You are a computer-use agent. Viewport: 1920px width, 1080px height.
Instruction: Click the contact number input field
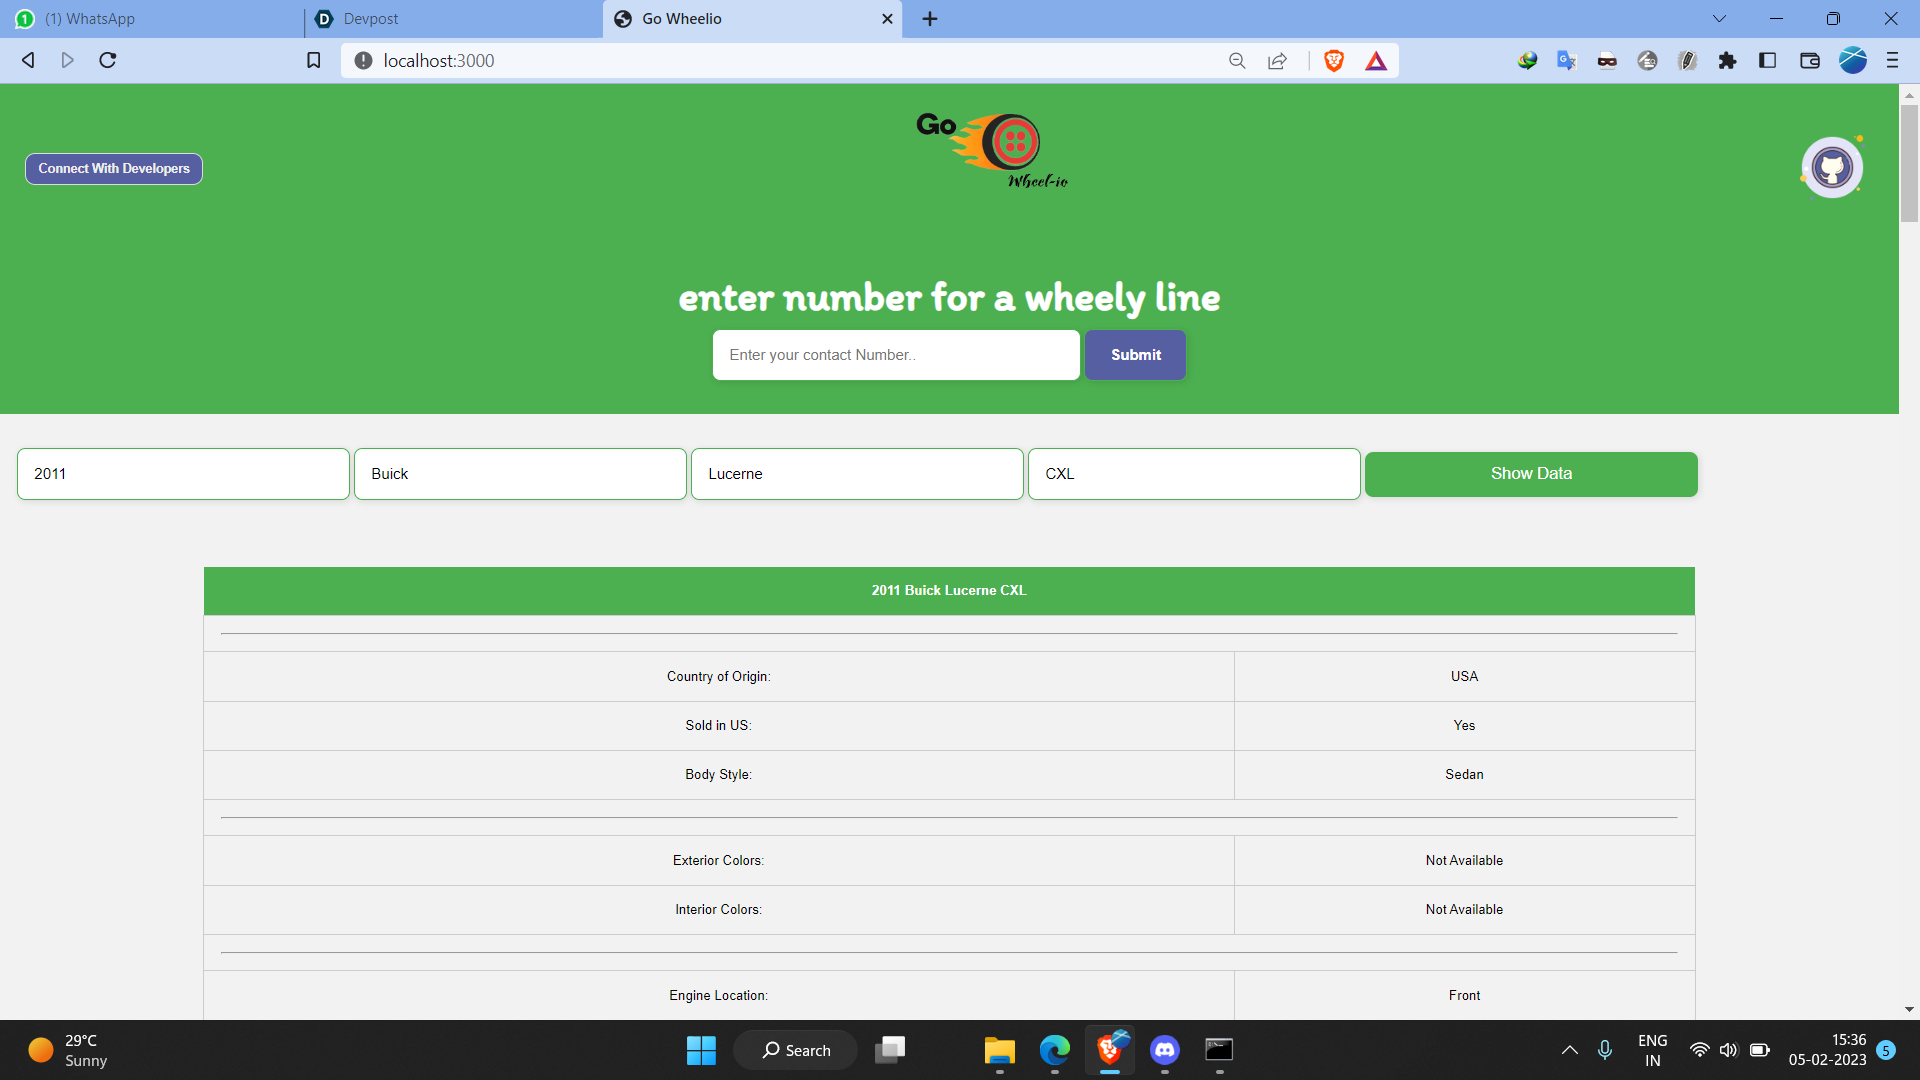[896, 355]
